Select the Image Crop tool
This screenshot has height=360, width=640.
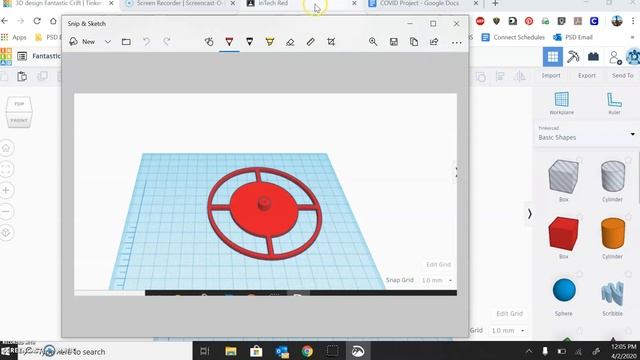[331, 42]
